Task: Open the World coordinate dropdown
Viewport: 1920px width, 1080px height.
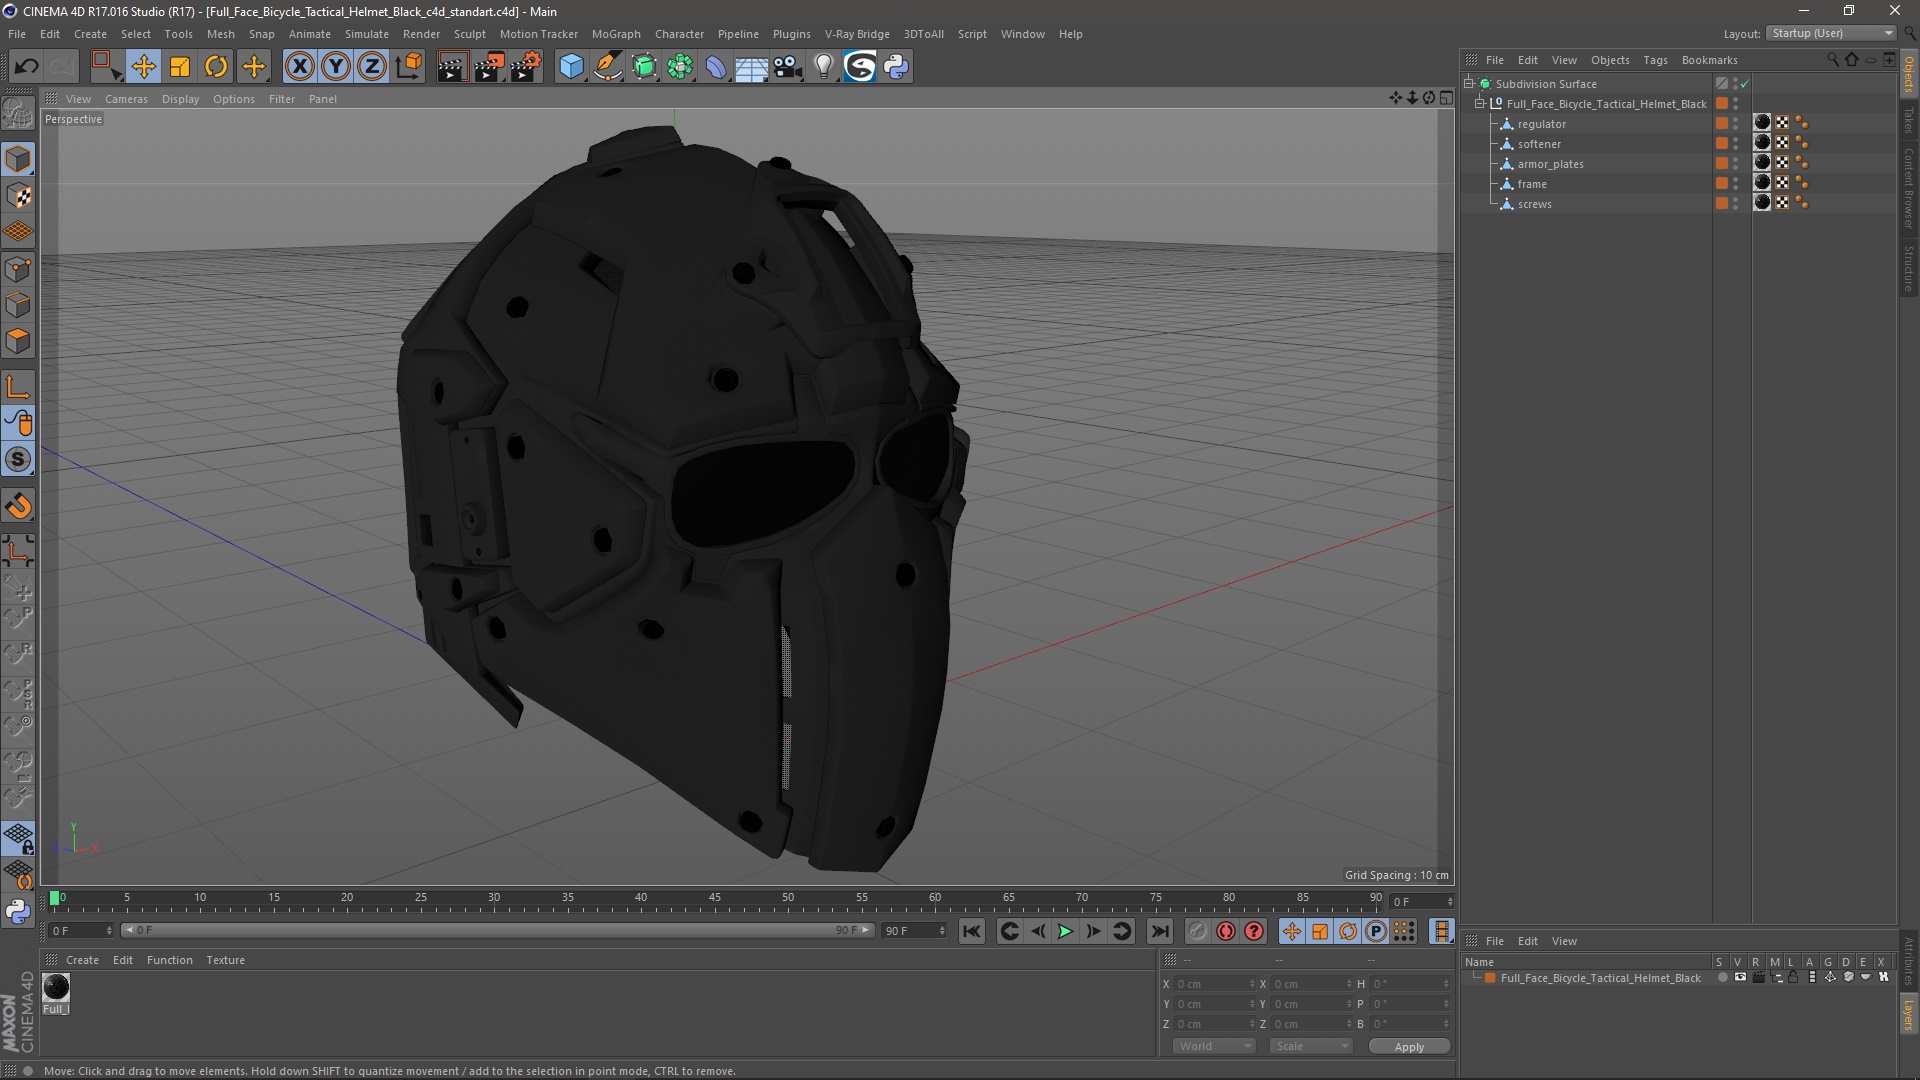Action: (x=1214, y=1046)
